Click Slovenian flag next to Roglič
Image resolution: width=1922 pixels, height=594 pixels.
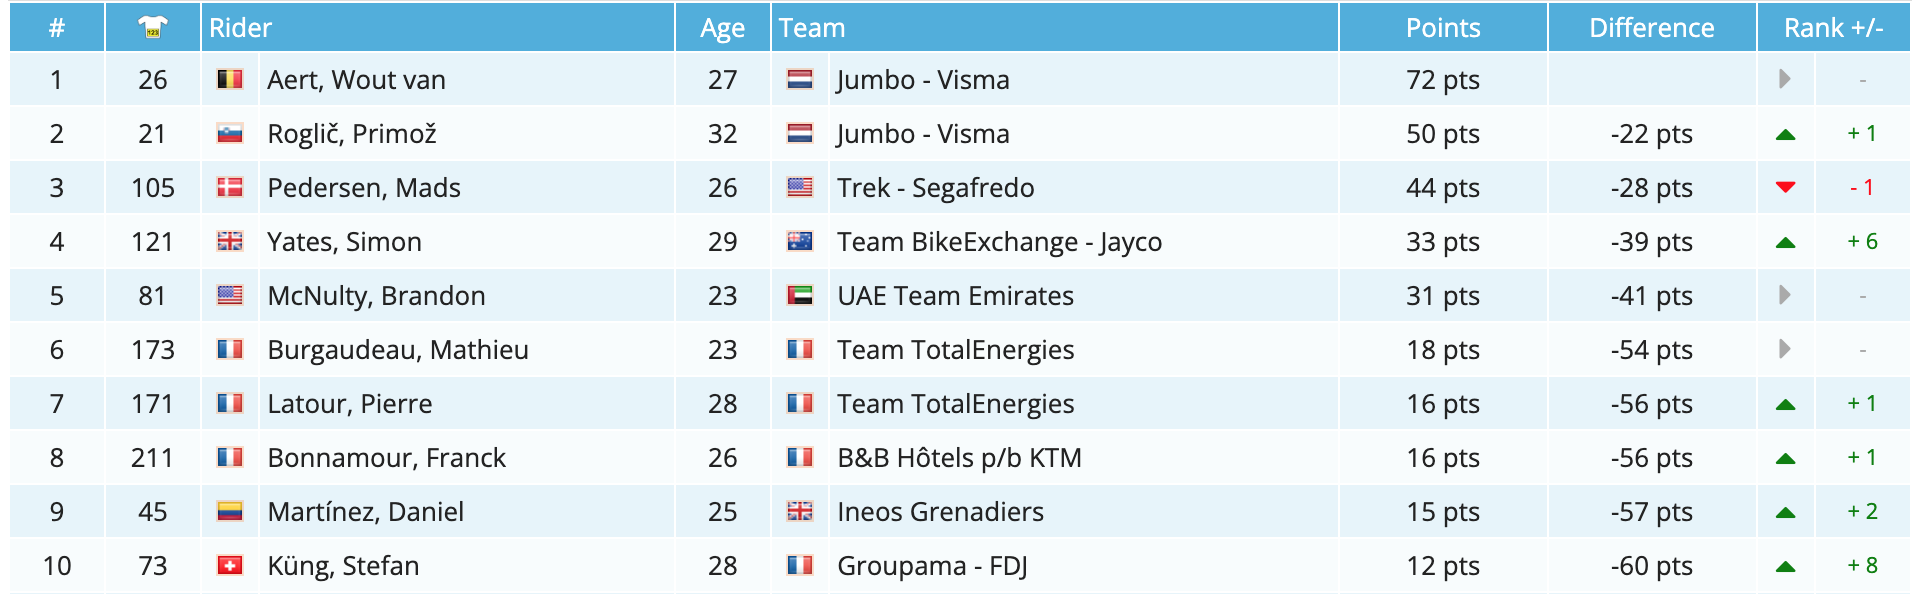pyautogui.click(x=230, y=133)
